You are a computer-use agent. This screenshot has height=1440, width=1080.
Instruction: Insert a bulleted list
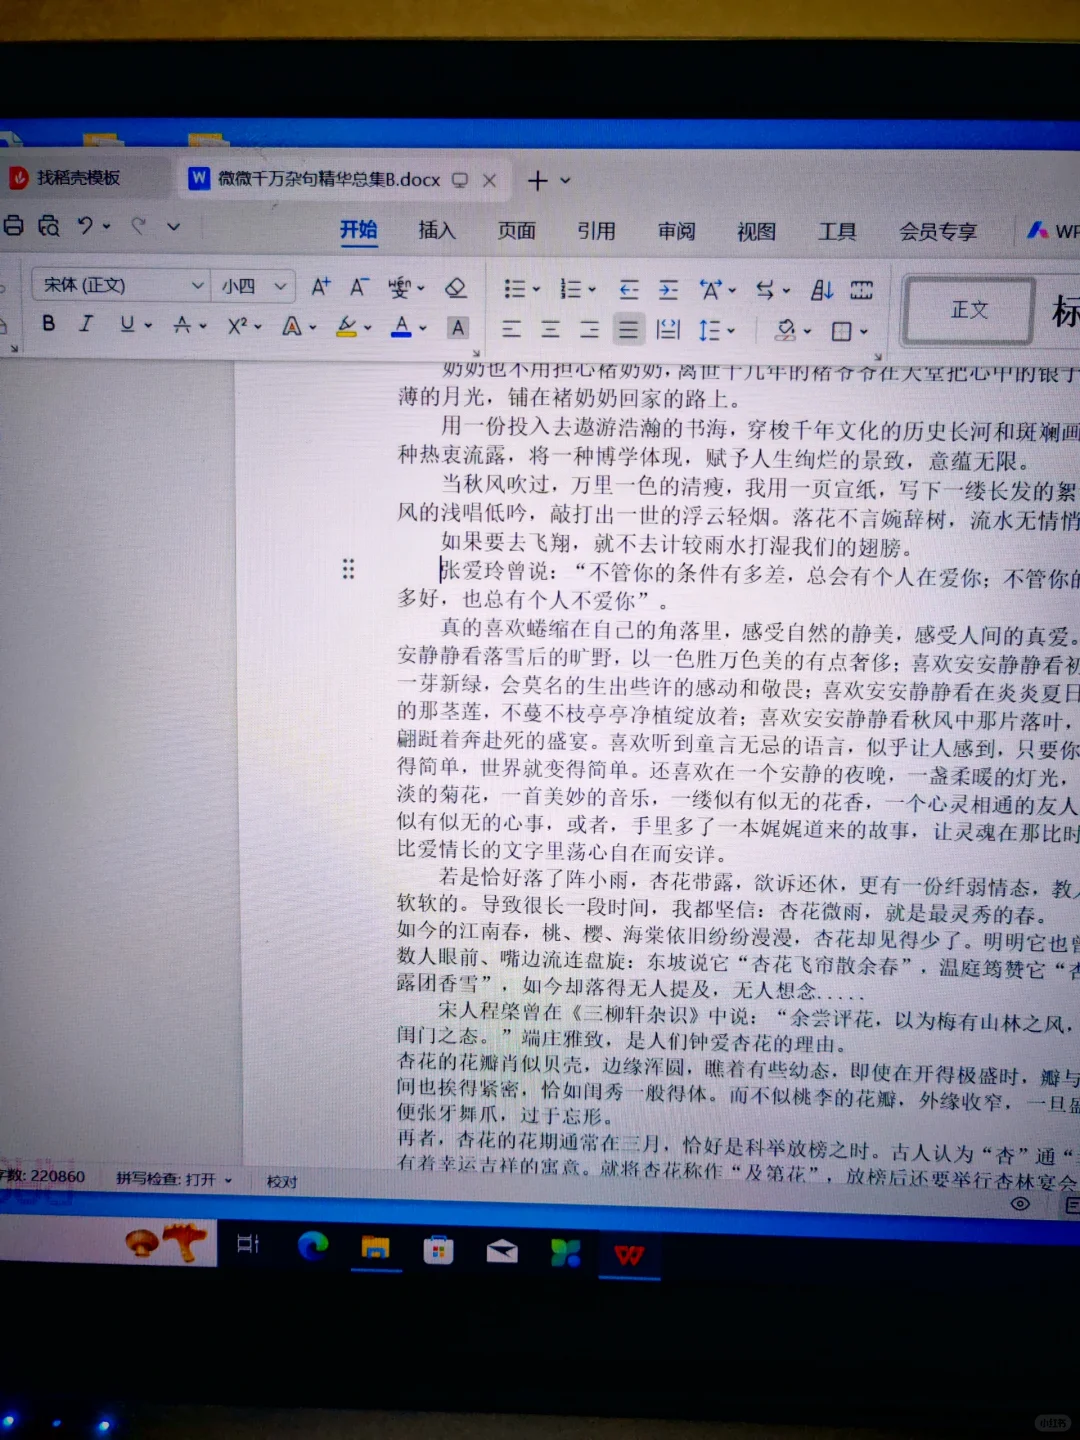(x=515, y=289)
